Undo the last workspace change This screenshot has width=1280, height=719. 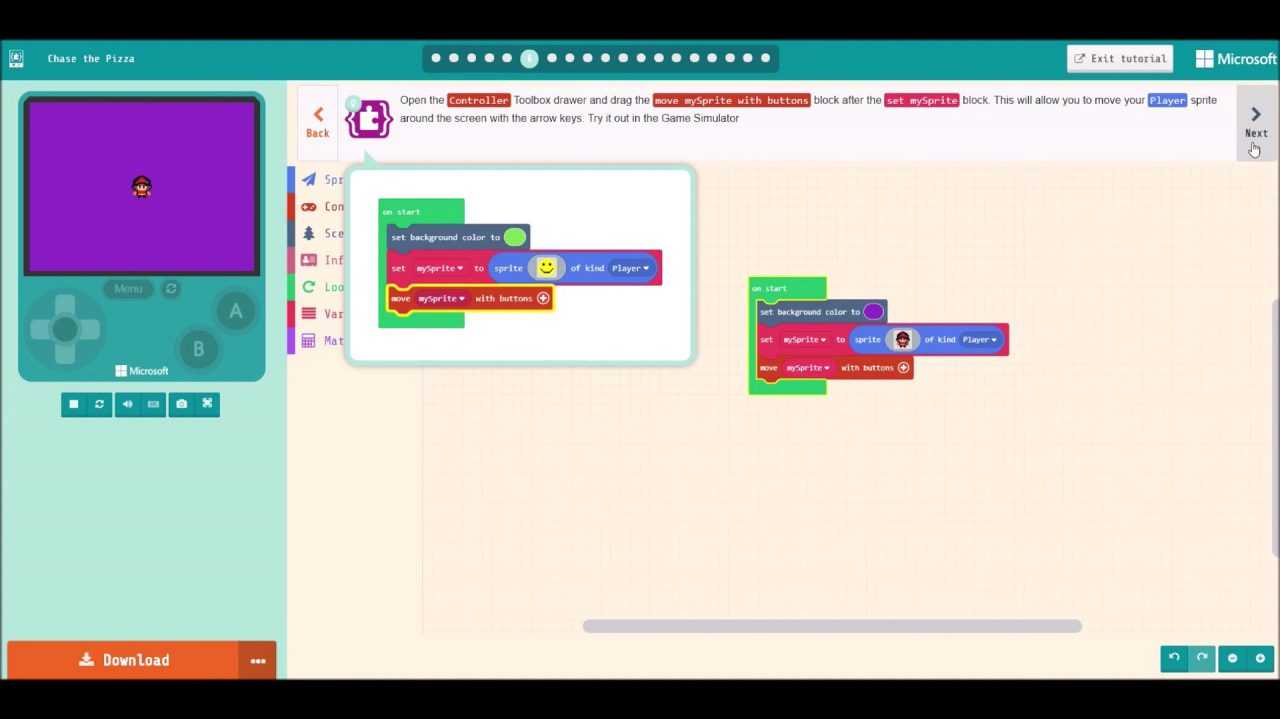[x=1174, y=657]
